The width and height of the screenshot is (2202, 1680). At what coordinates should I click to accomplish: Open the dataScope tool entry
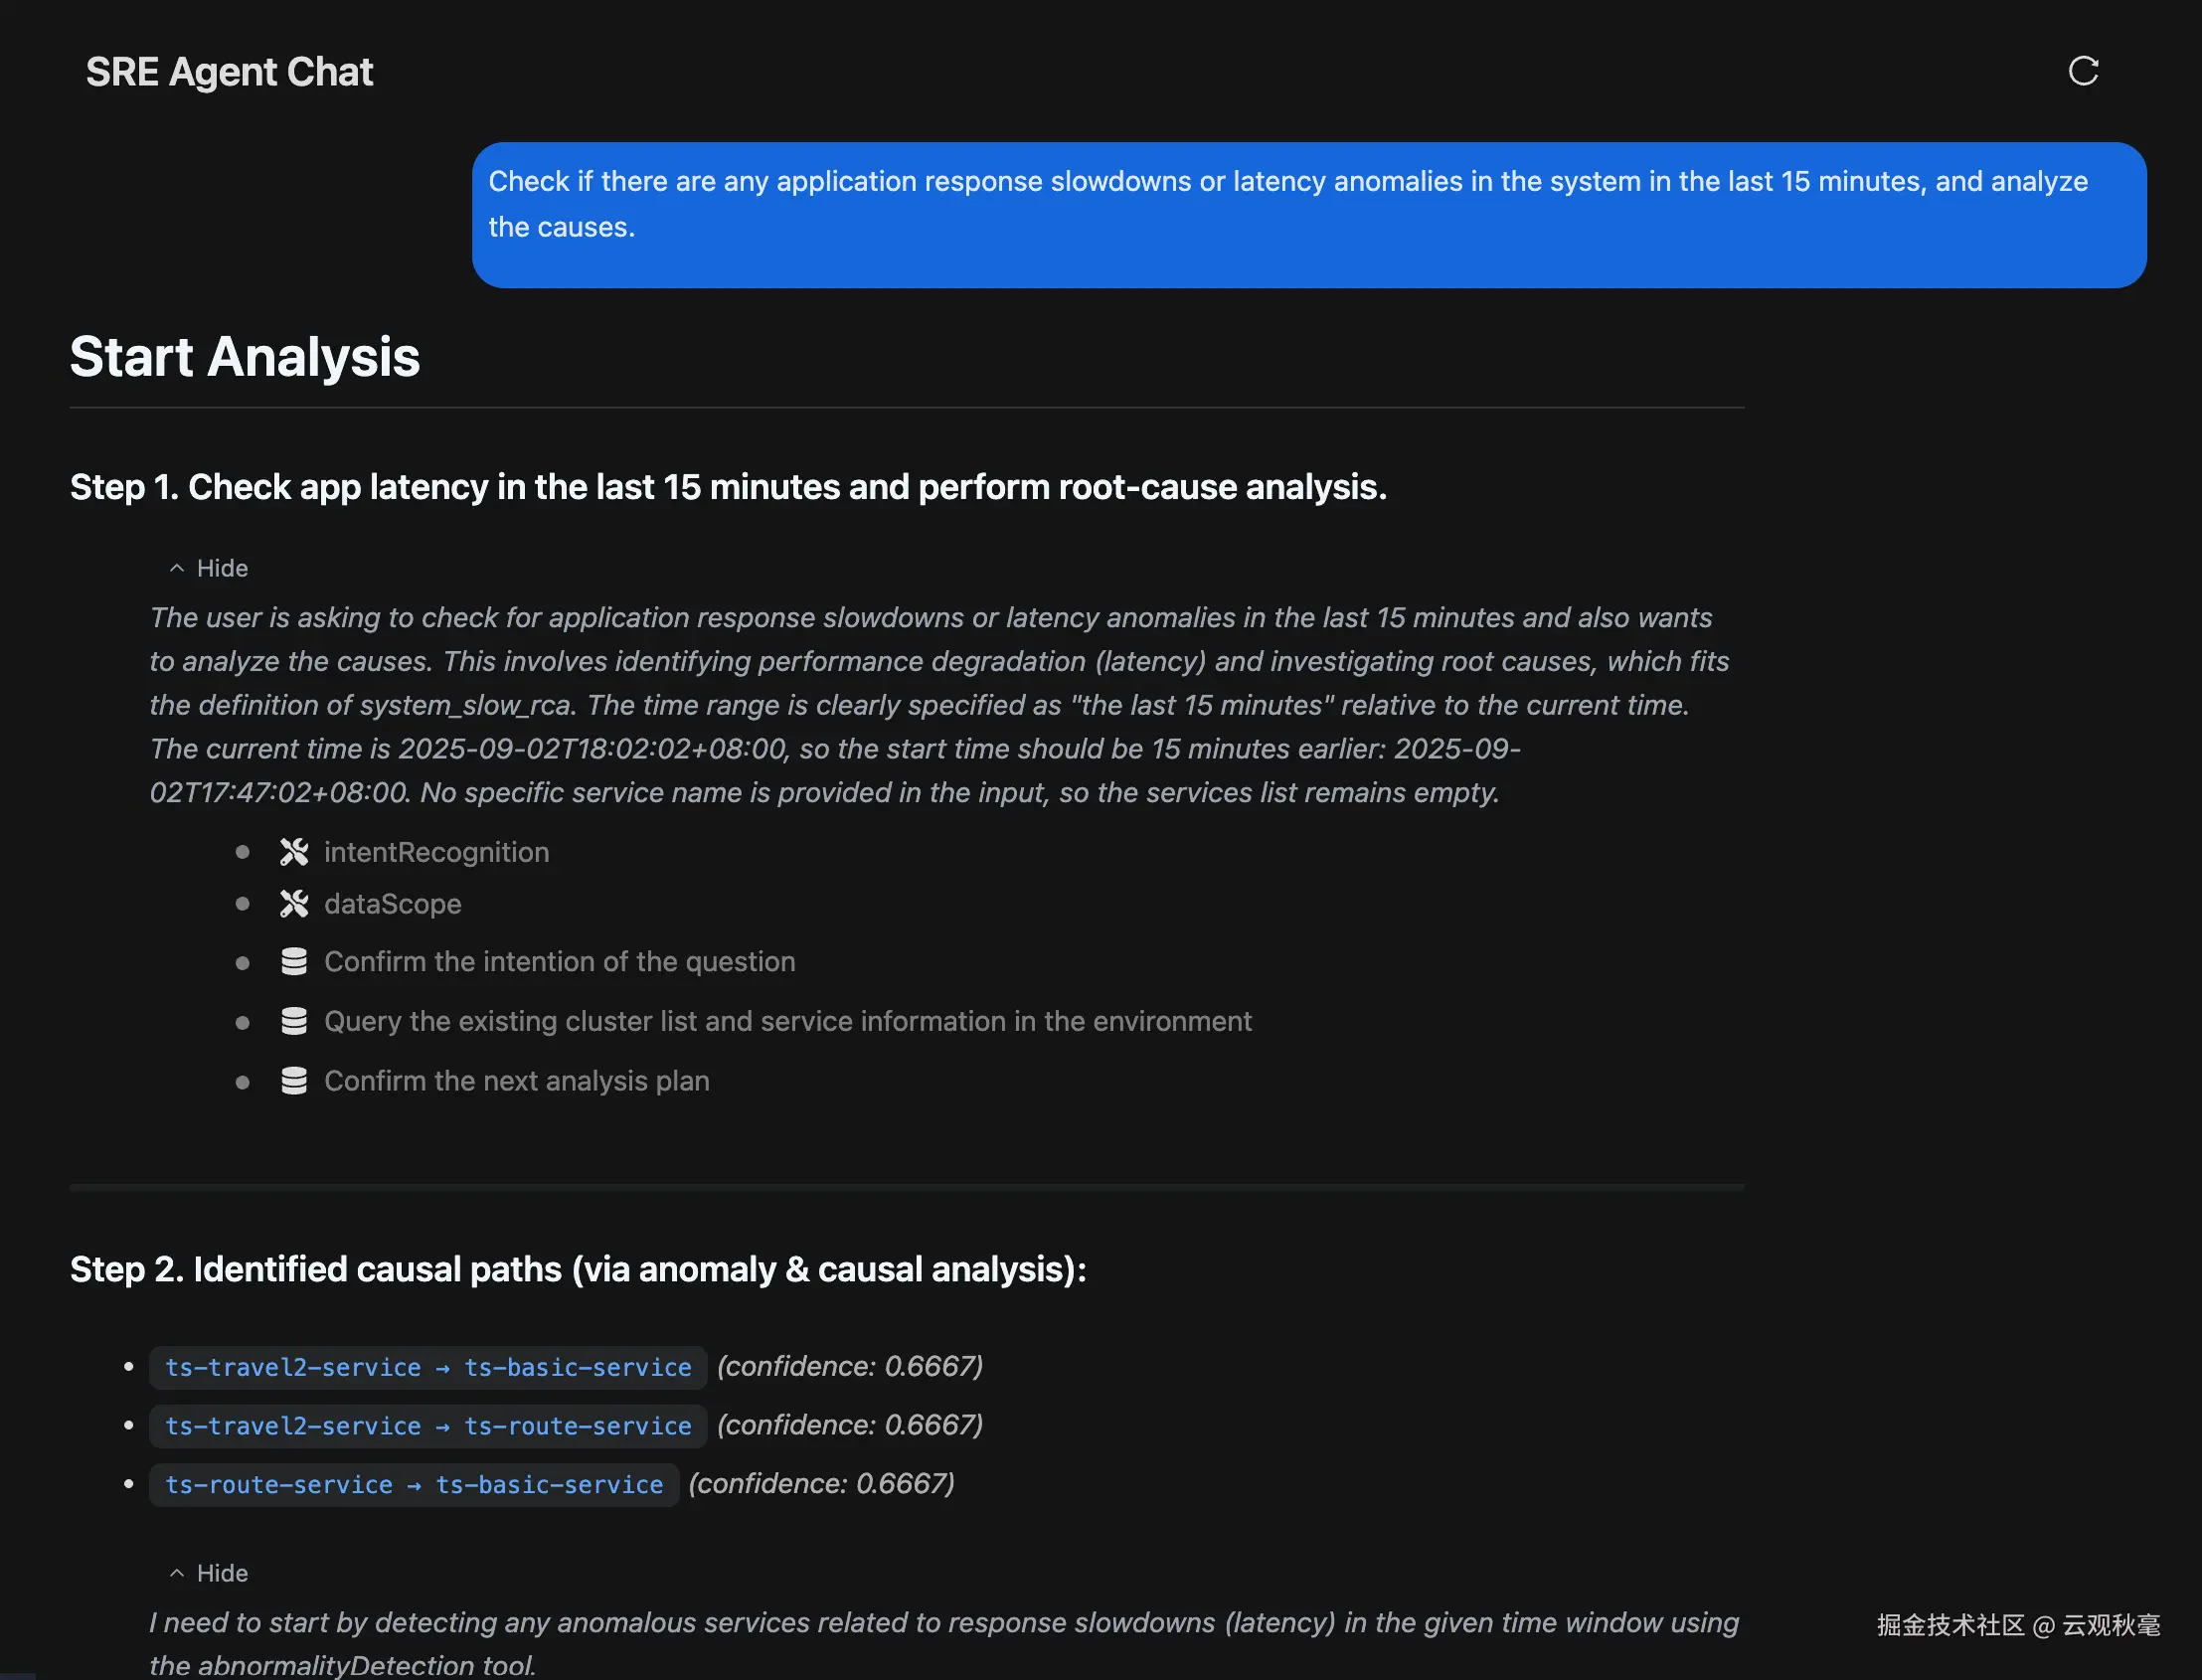pyautogui.click(x=392, y=904)
